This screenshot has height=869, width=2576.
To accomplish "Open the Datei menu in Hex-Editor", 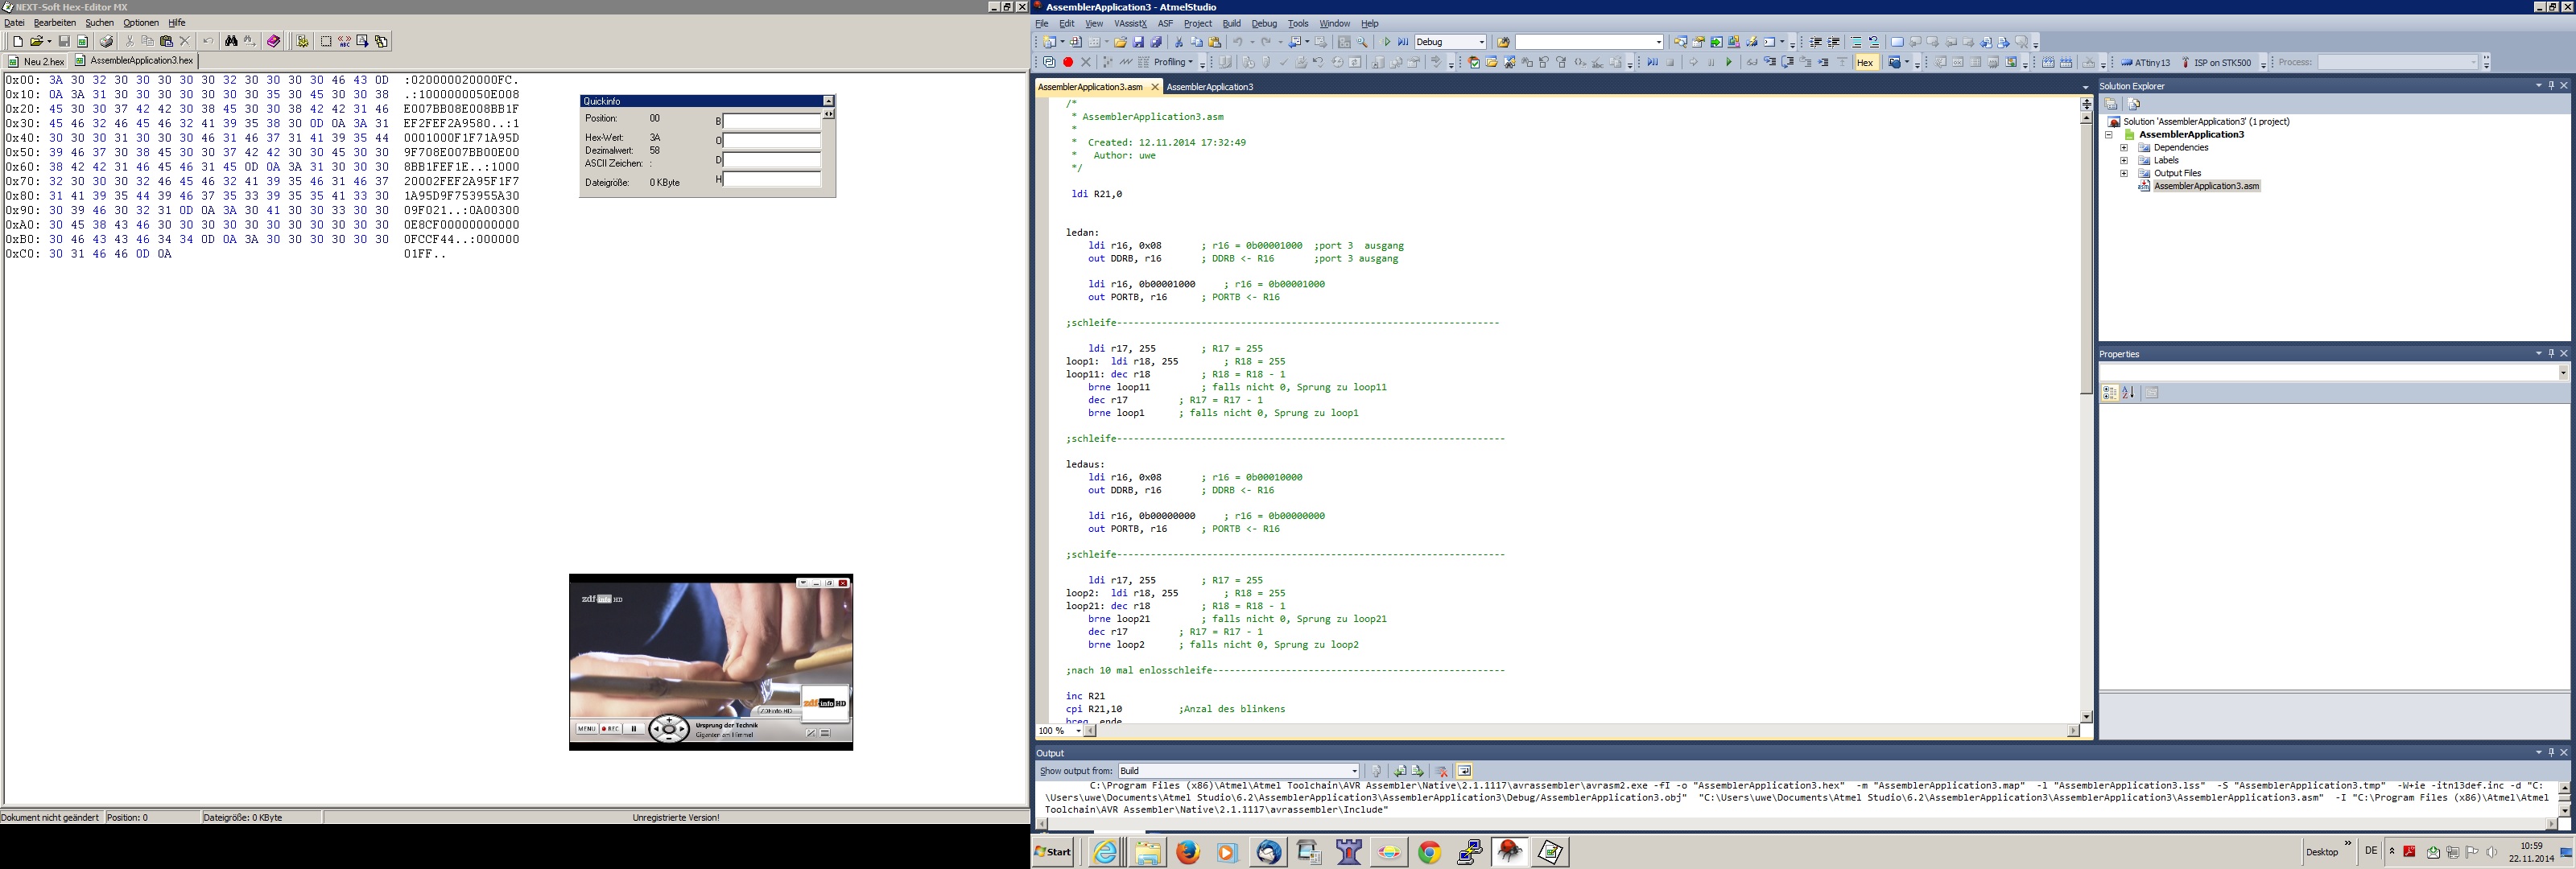I will pyautogui.click(x=14, y=23).
